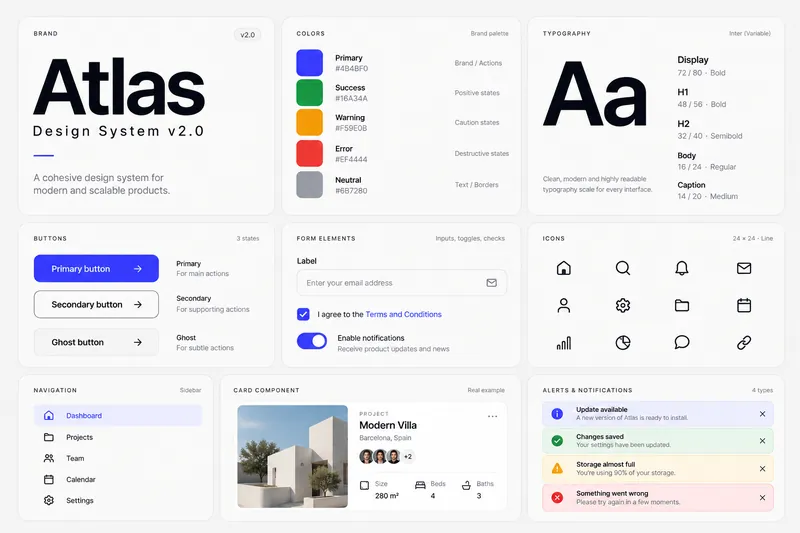This screenshot has height=533, width=800.
Task: Click the H2 typography entry
Action: 710,130
